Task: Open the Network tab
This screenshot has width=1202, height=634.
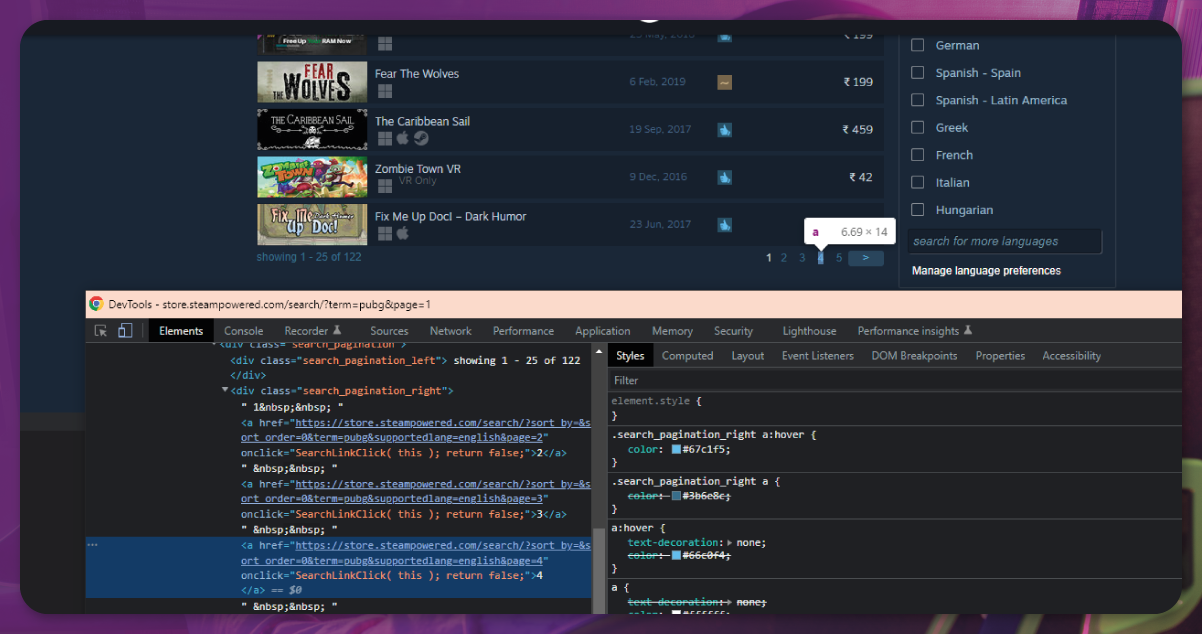Action: tap(451, 331)
